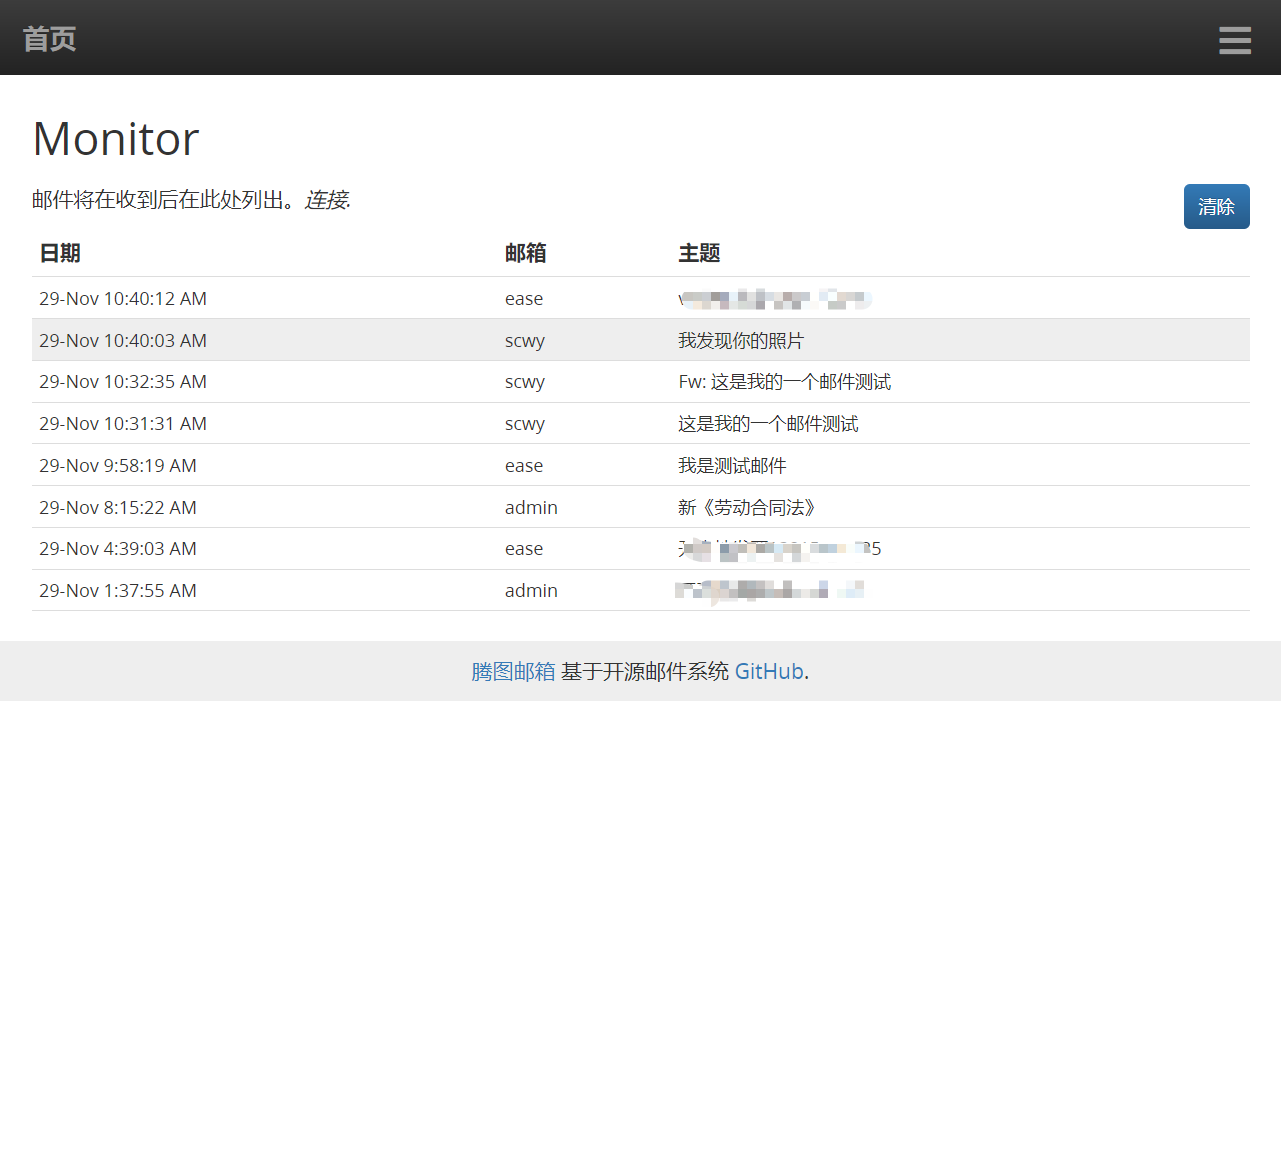Open the hamburger navigation menu
The width and height of the screenshot is (1281, 1157).
point(1234,40)
